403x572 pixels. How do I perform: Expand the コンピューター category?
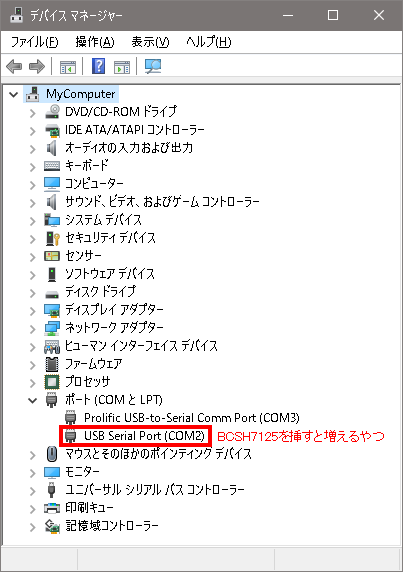pos(33,185)
